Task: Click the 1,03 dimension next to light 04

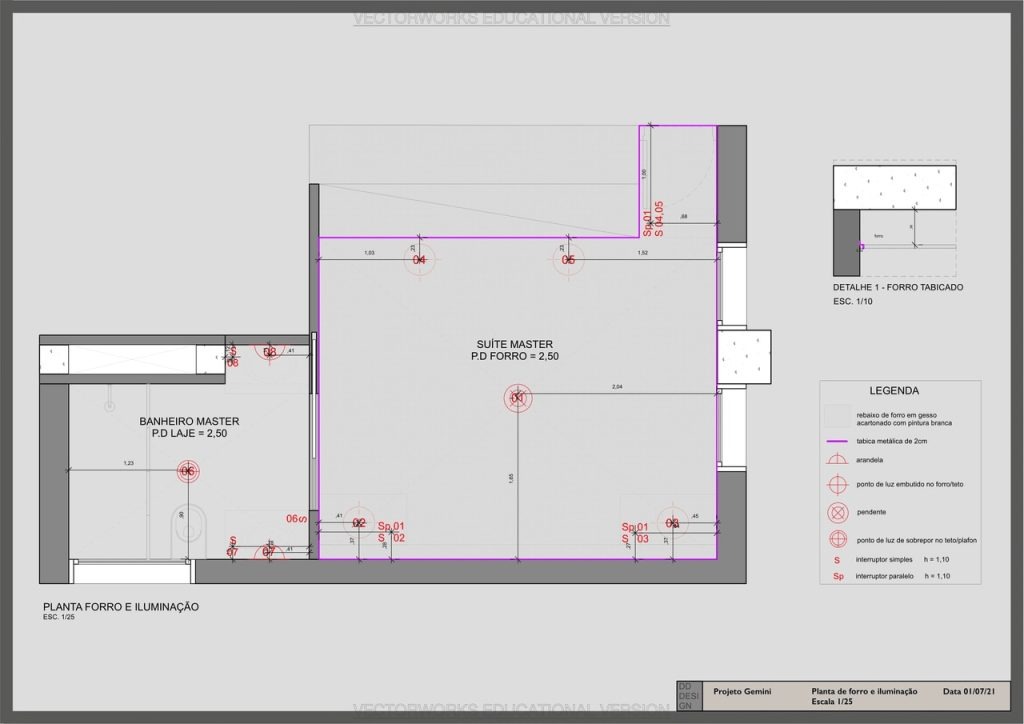Action: coord(369,253)
